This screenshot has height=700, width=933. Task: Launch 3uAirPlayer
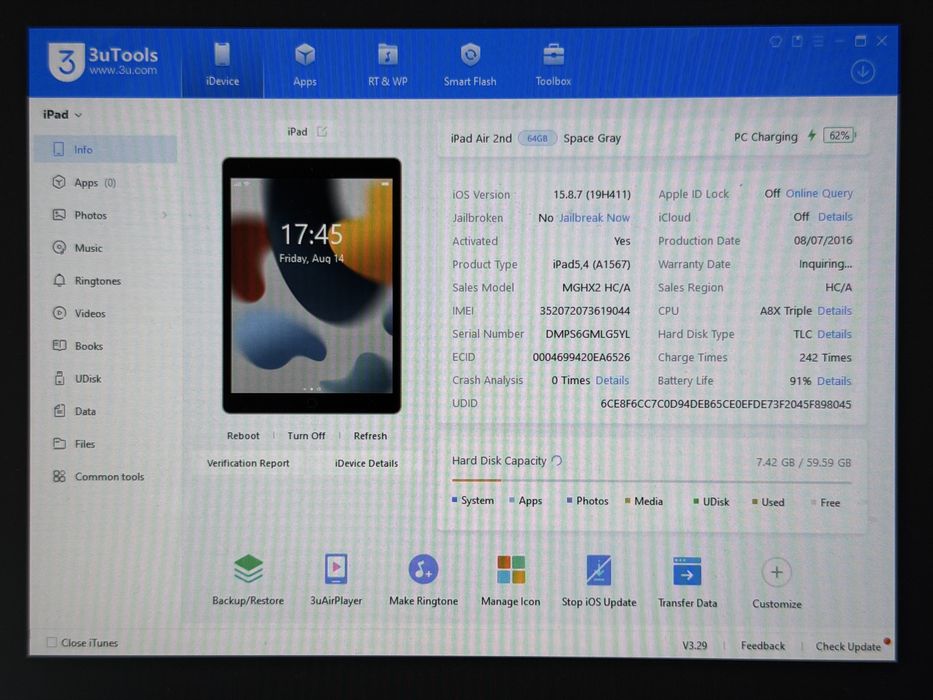tap(336, 579)
